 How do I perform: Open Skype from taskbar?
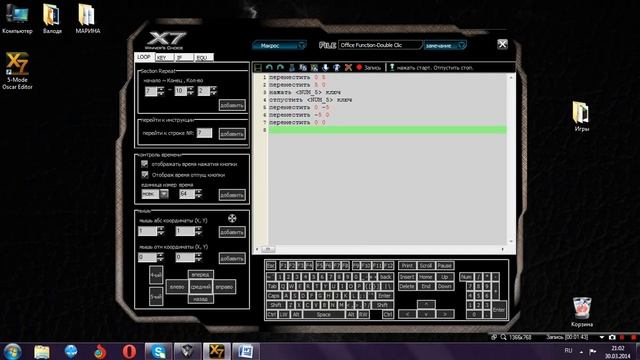tap(158, 351)
